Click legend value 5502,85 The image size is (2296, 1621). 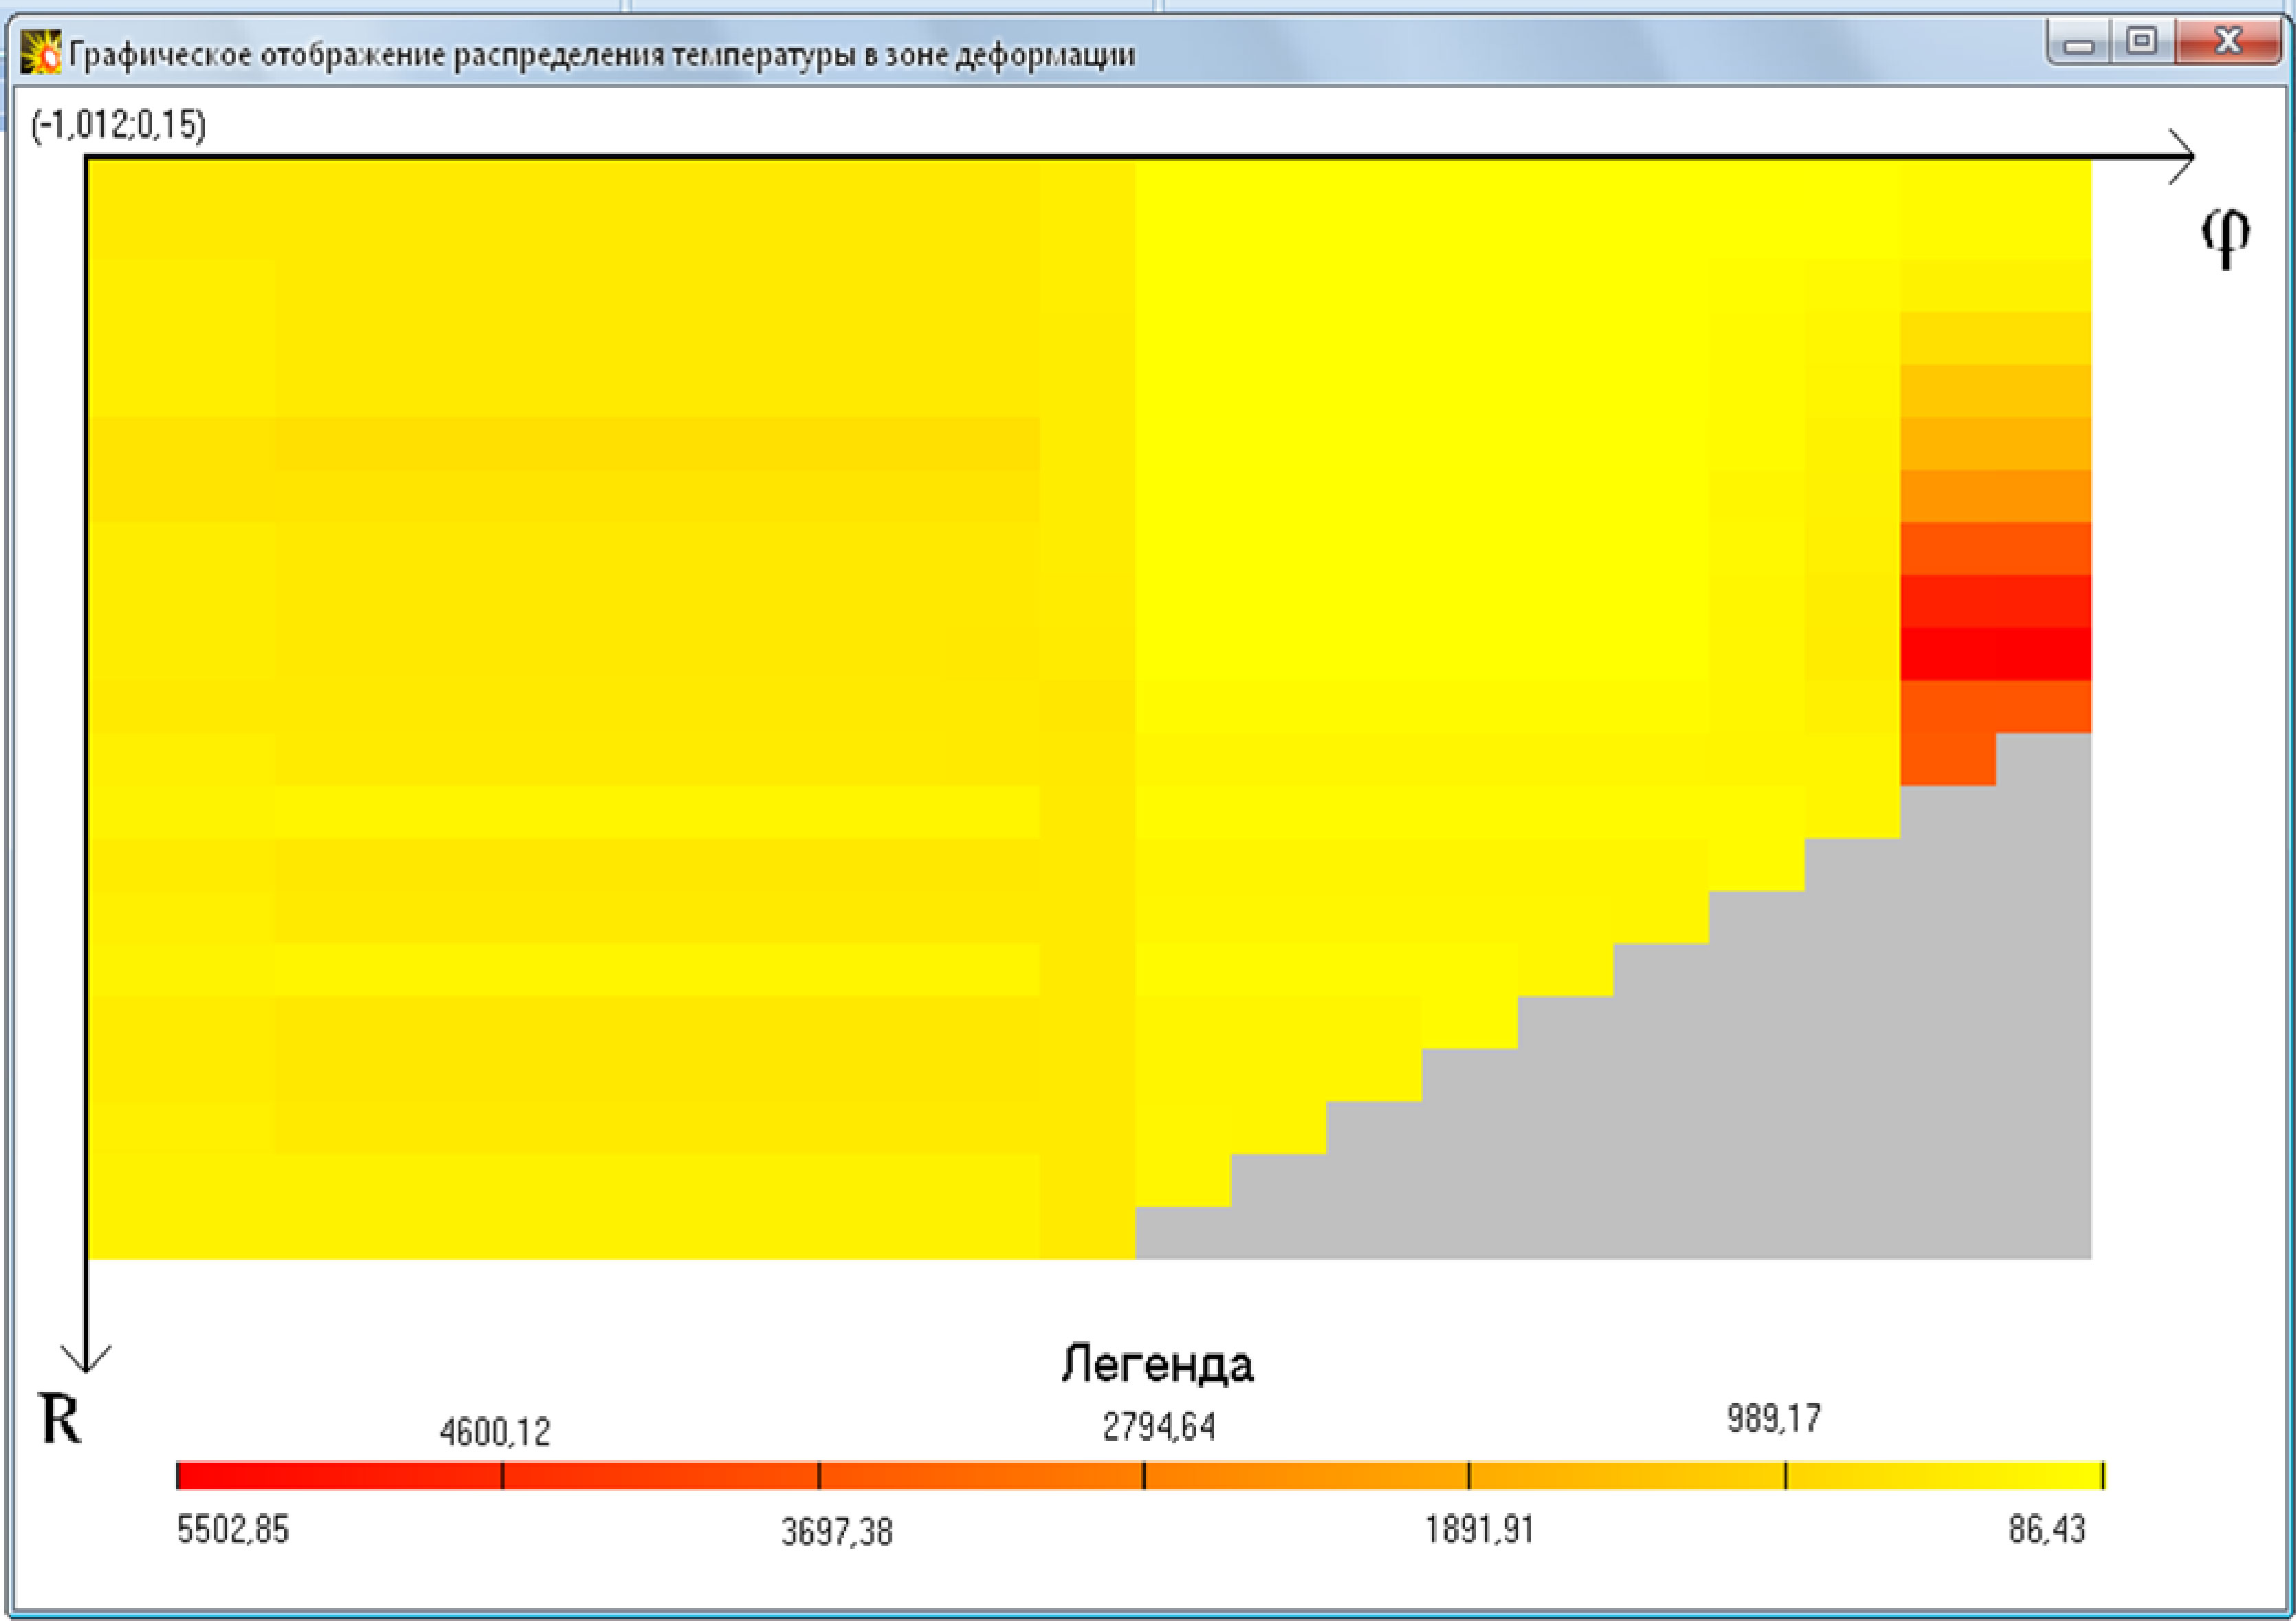(x=232, y=1529)
